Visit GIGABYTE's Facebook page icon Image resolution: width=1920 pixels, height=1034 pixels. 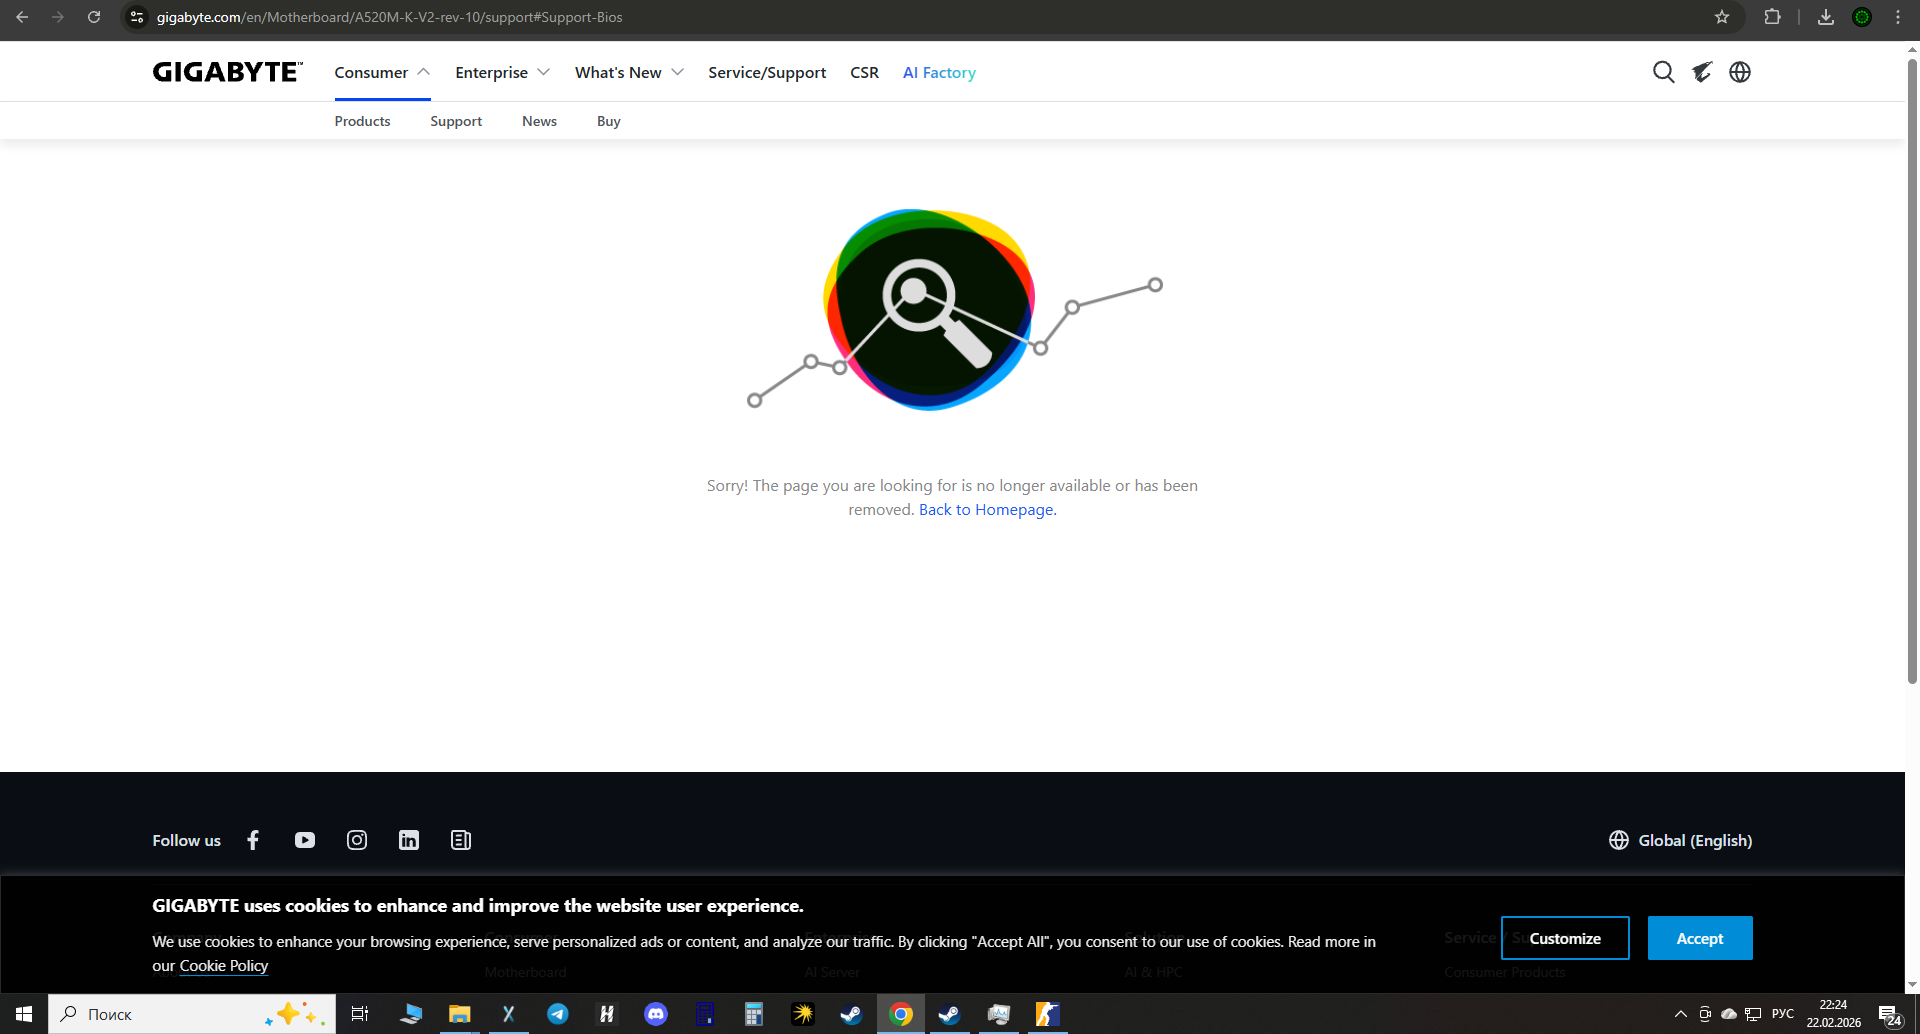(253, 840)
